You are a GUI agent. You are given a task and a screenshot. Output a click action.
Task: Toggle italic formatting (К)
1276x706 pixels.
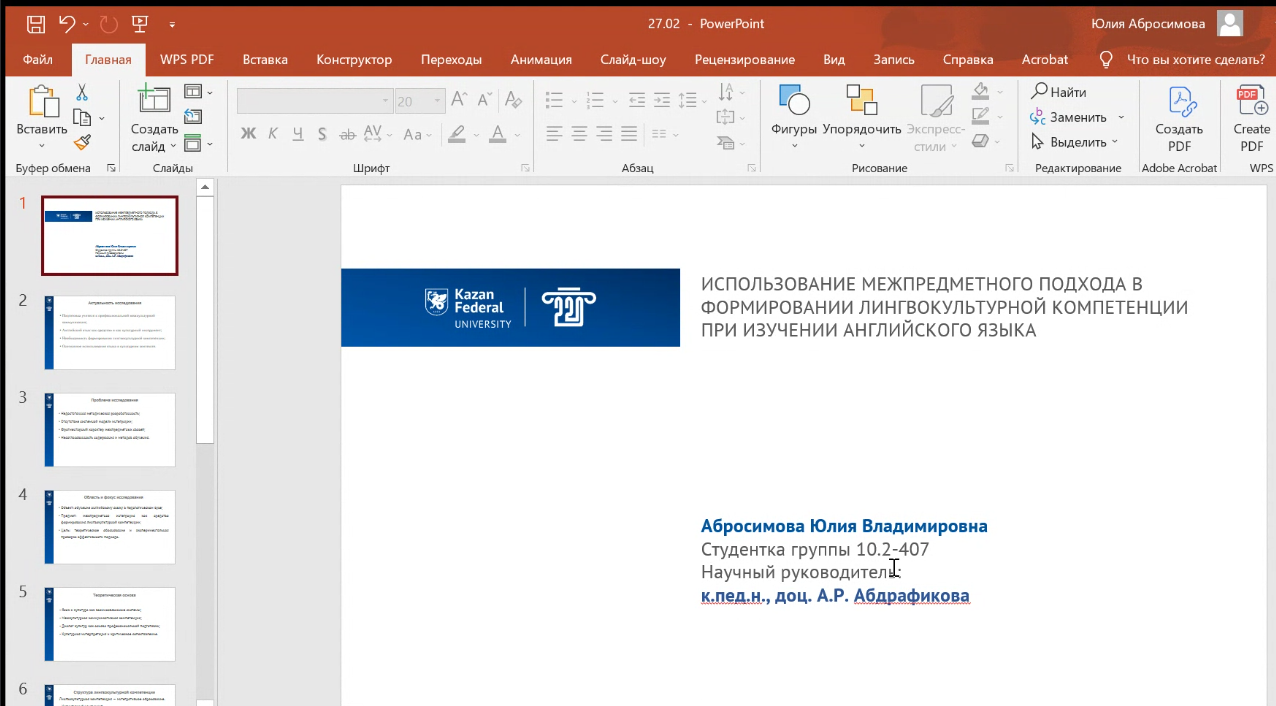(273, 134)
